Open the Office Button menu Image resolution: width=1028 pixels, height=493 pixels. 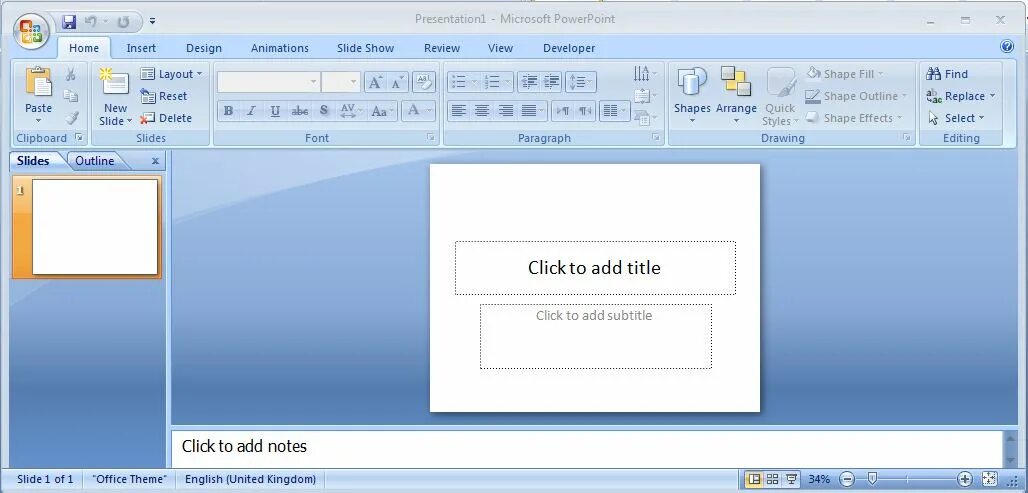31,31
